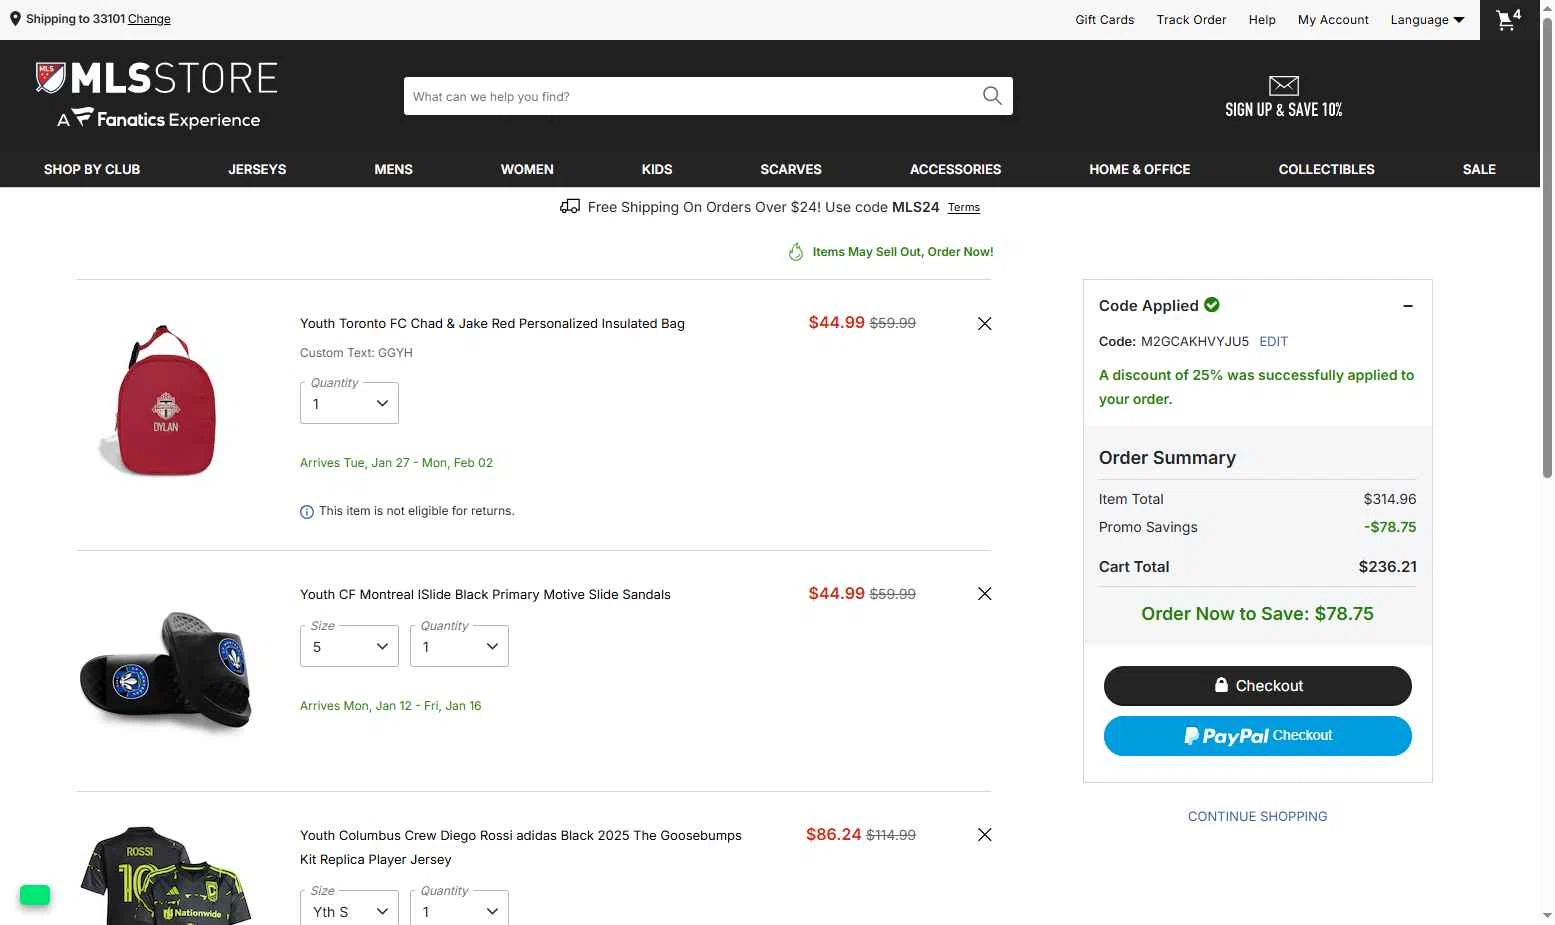This screenshot has height=925, width=1555.
Task: Open quantity dropdown for Columbus Crew jersey
Action: click(x=459, y=908)
